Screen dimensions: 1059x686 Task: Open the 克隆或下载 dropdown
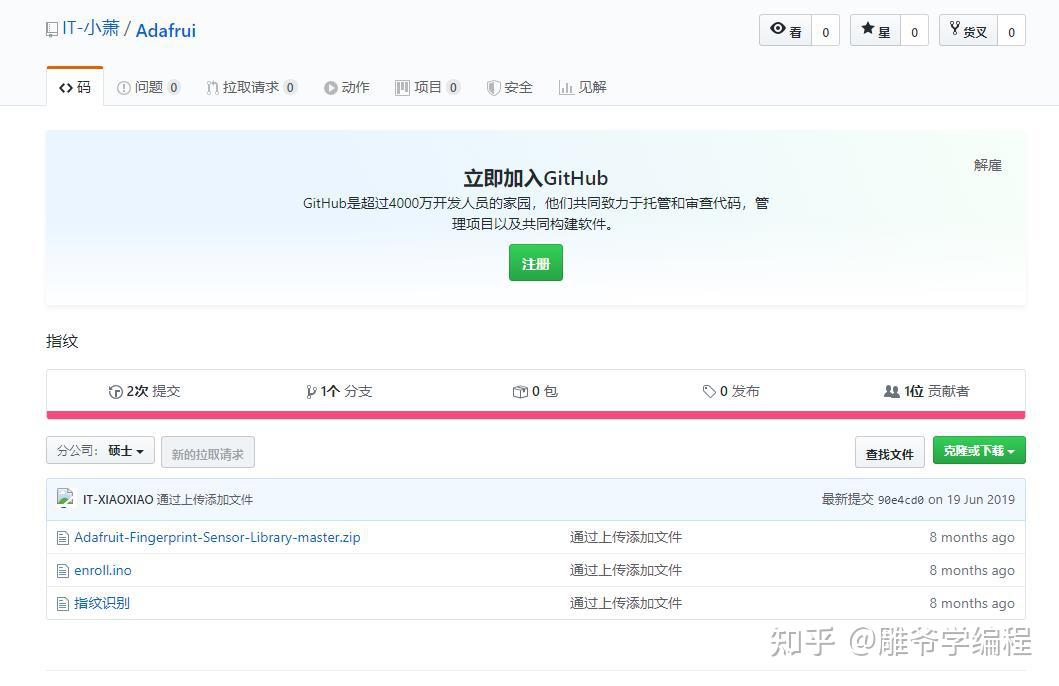click(x=979, y=450)
